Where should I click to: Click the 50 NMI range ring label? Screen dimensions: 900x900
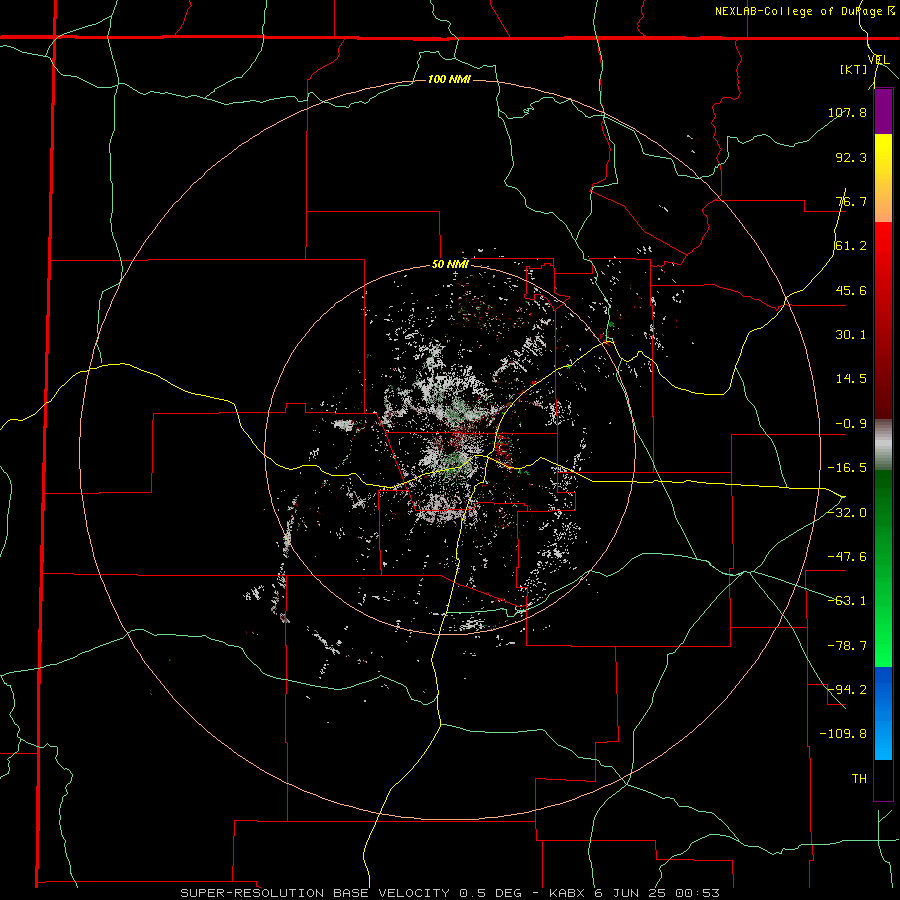click(x=450, y=264)
